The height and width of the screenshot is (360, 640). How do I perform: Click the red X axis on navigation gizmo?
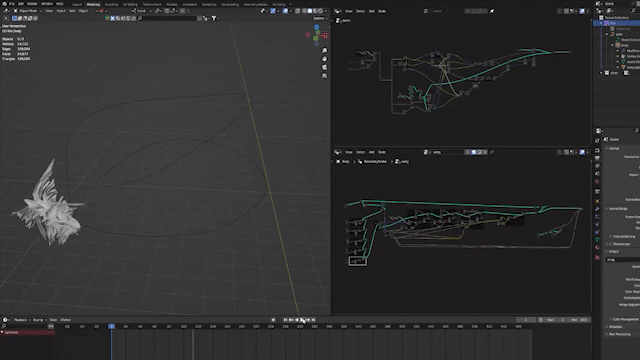(x=326, y=35)
